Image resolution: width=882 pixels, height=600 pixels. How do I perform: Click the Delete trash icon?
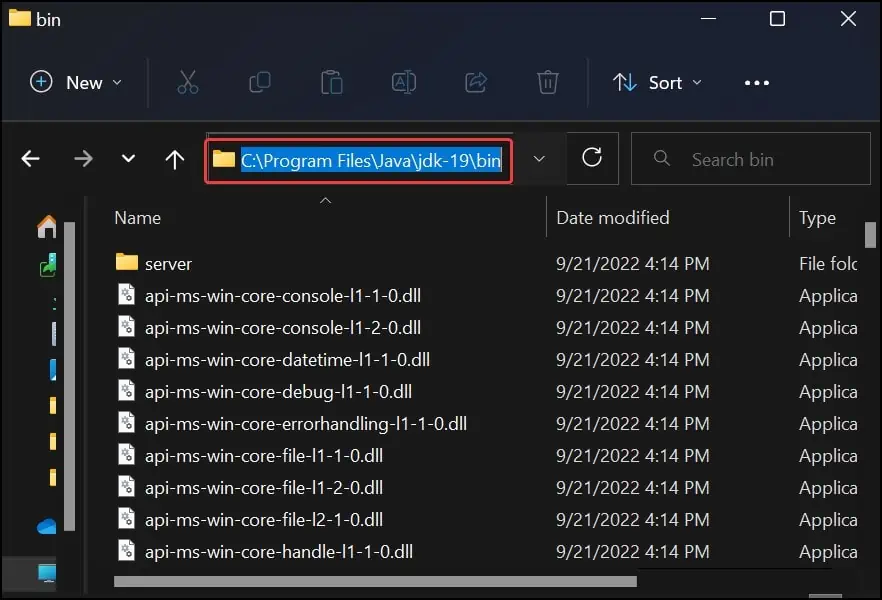click(x=547, y=83)
